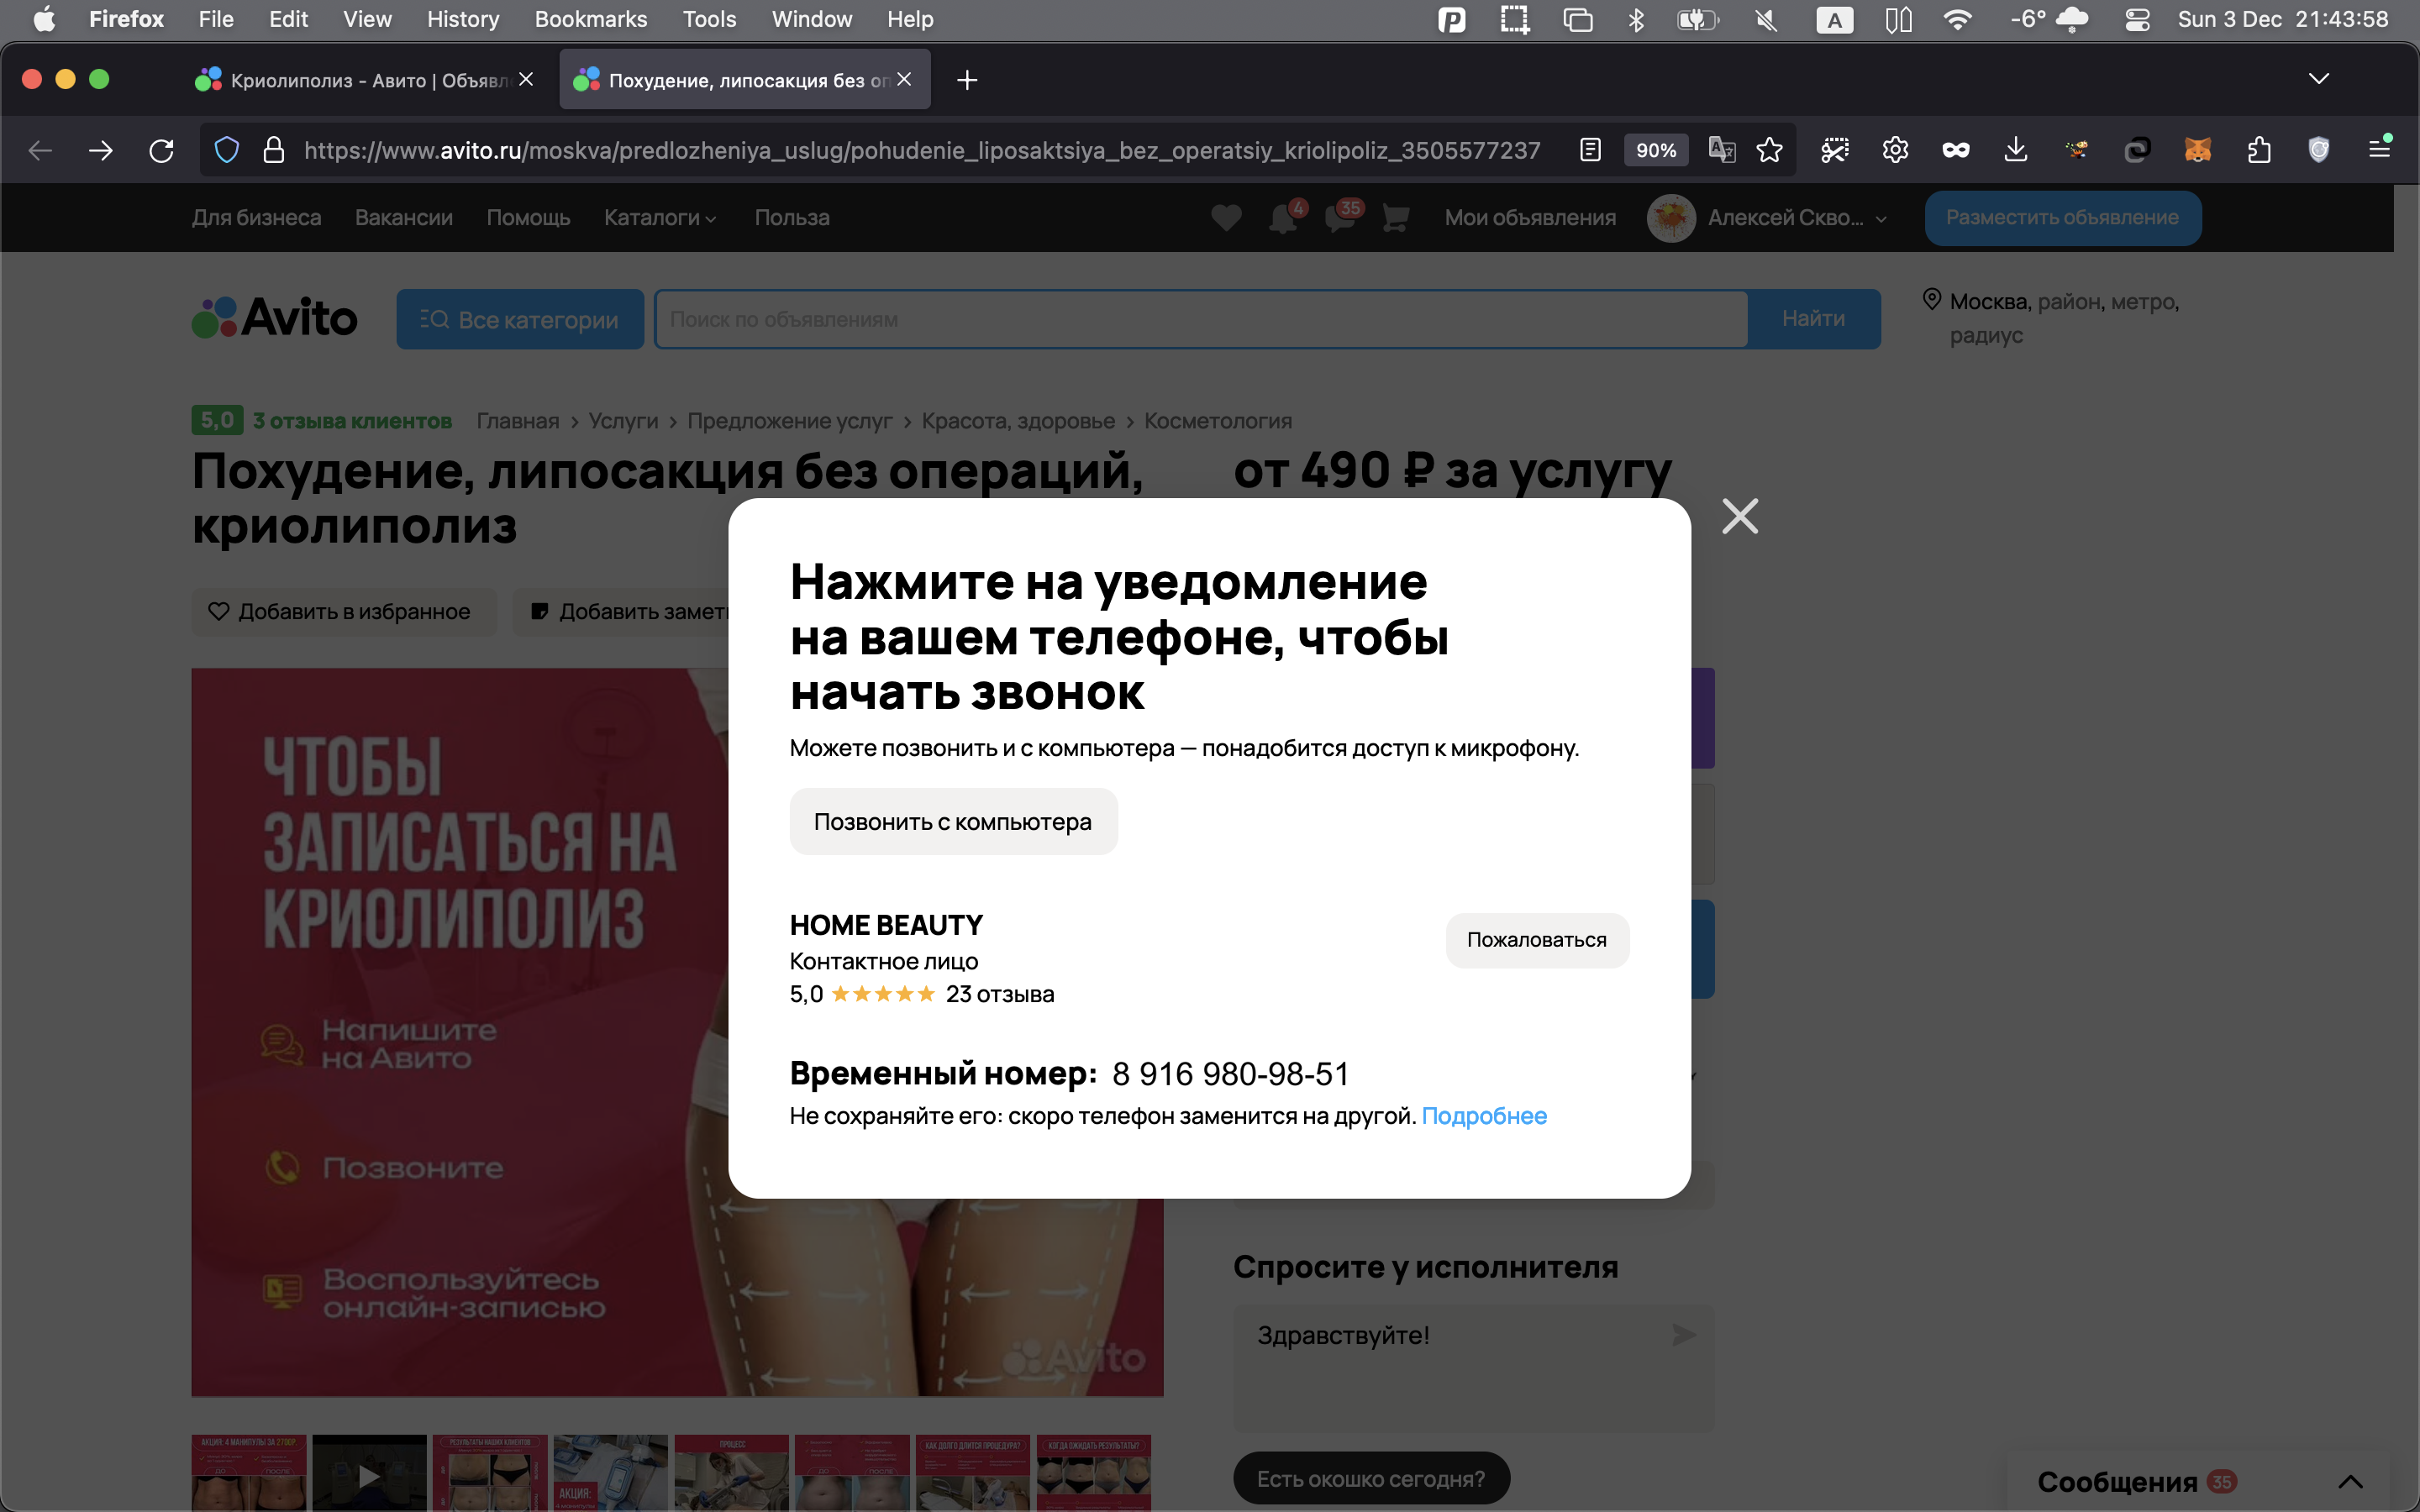Click Позвонить с компьютера button
Image resolution: width=2420 pixels, height=1512 pixels.
click(x=953, y=822)
